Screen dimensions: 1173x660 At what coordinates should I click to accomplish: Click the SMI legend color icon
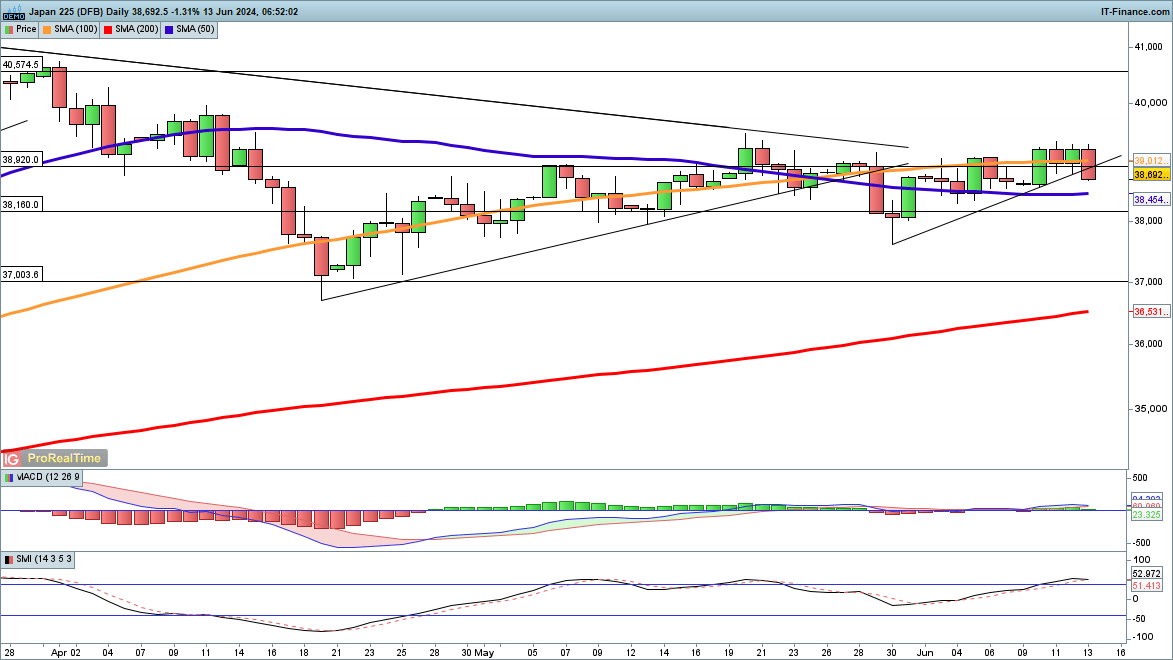click(x=9, y=558)
